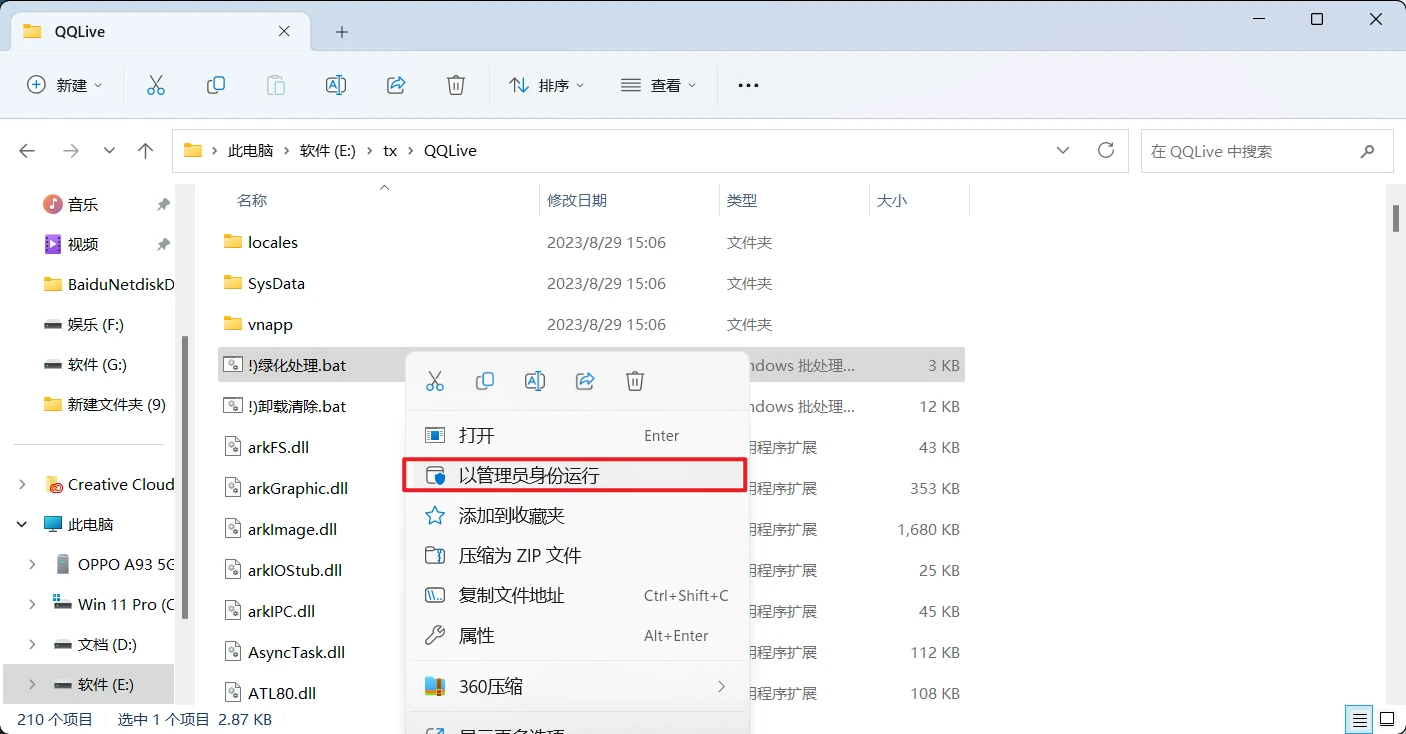Go forward with the right arrow

[71, 151]
